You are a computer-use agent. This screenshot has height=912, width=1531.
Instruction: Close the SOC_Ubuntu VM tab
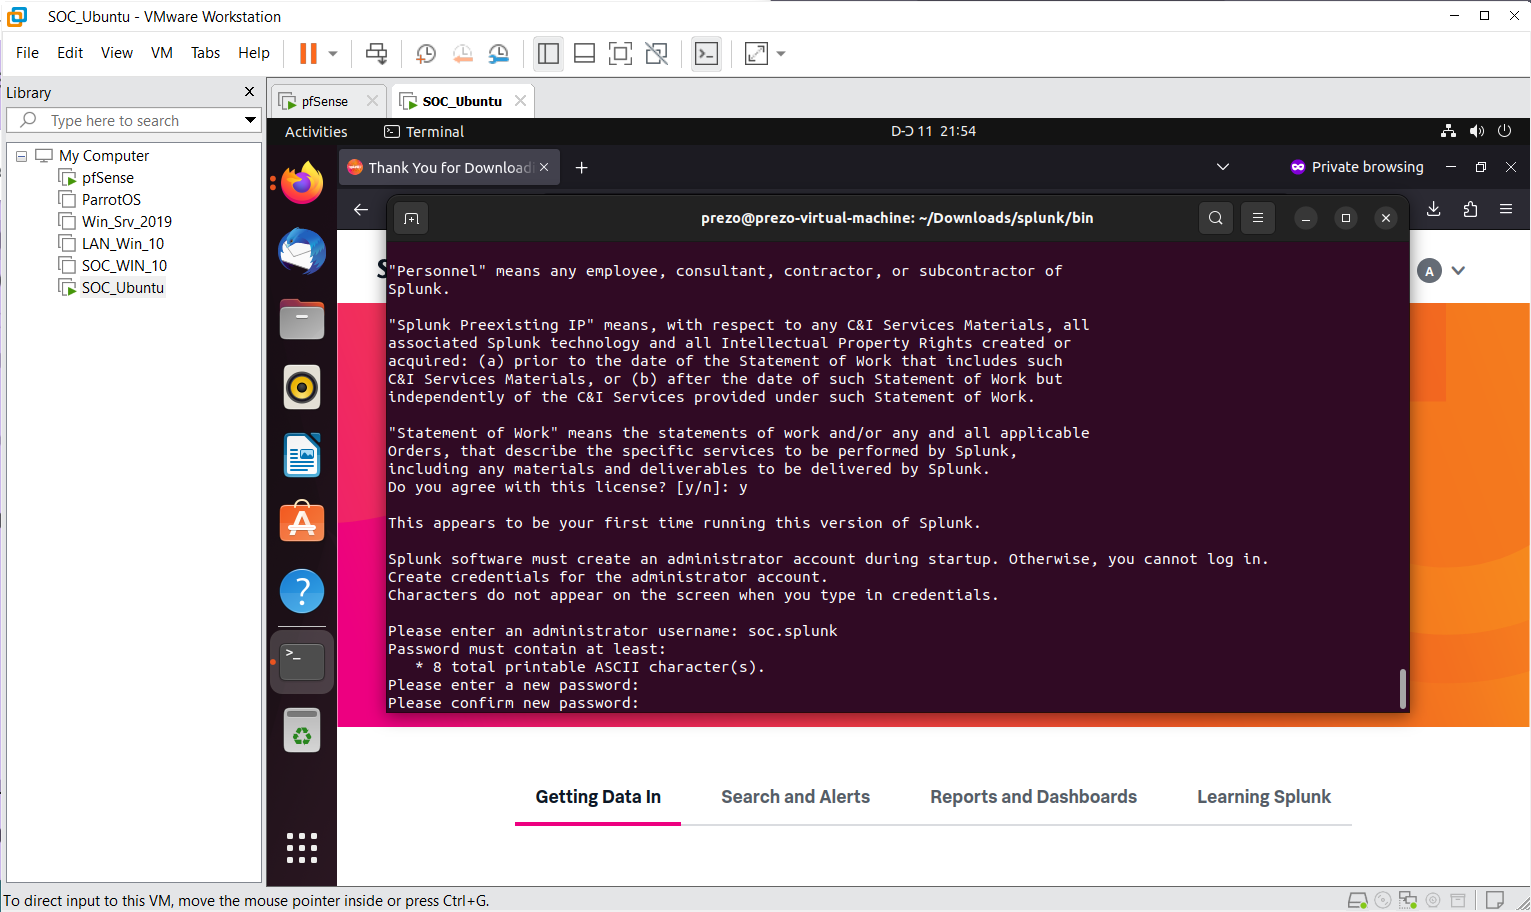point(520,101)
